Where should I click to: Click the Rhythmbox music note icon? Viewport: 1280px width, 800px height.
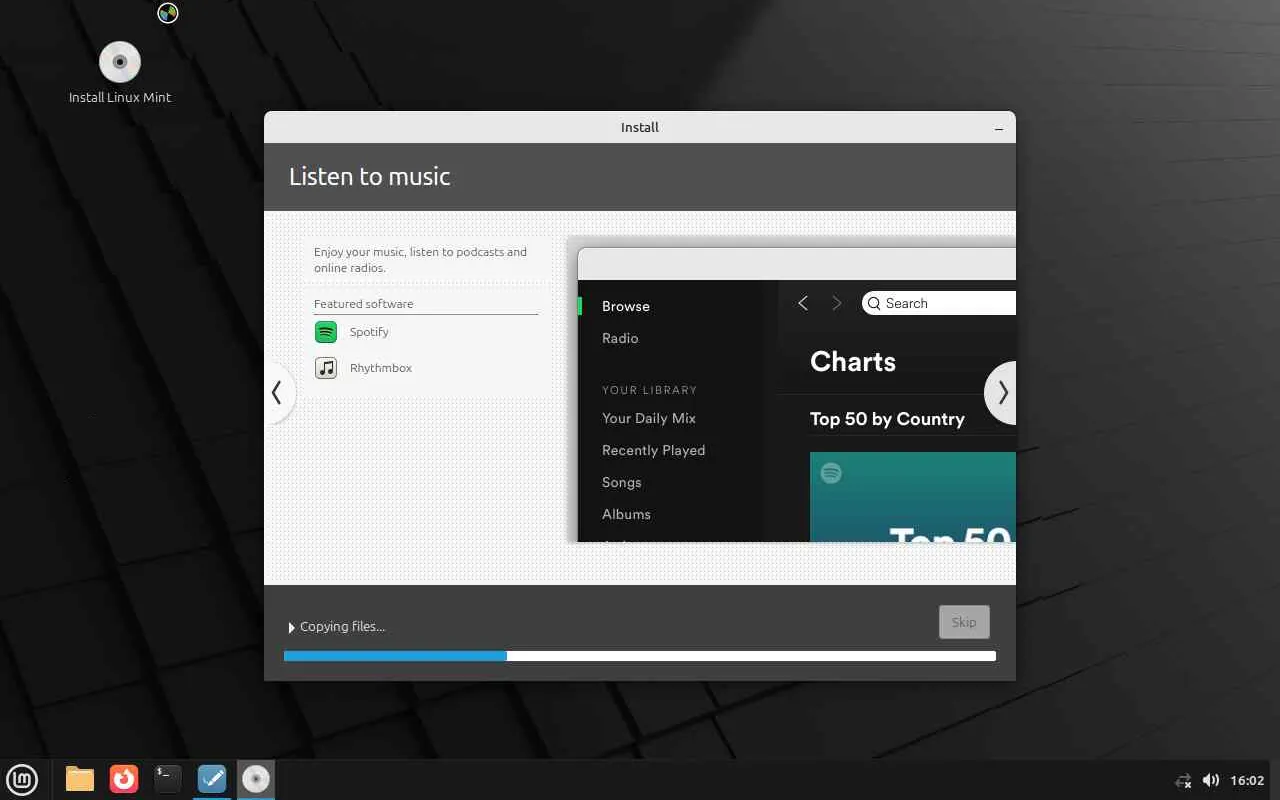pyautogui.click(x=326, y=368)
